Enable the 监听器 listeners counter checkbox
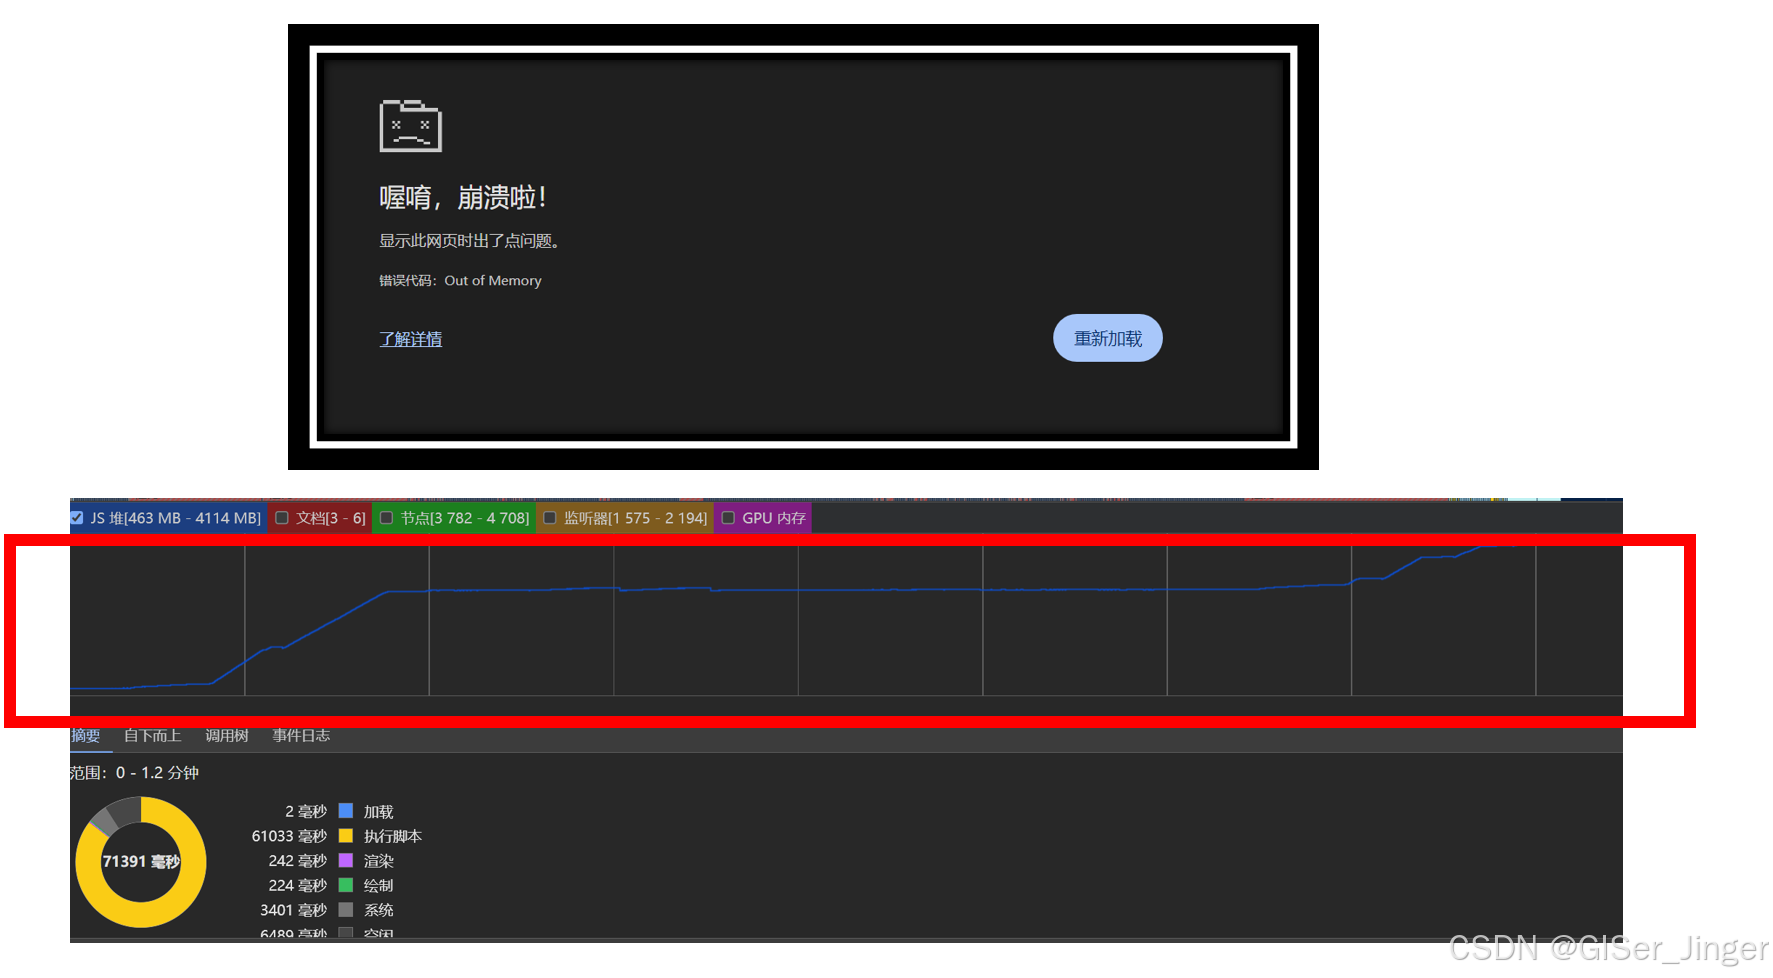This screenshot has width=1773, height=978. pyautogui.click(x=549, y=517)
